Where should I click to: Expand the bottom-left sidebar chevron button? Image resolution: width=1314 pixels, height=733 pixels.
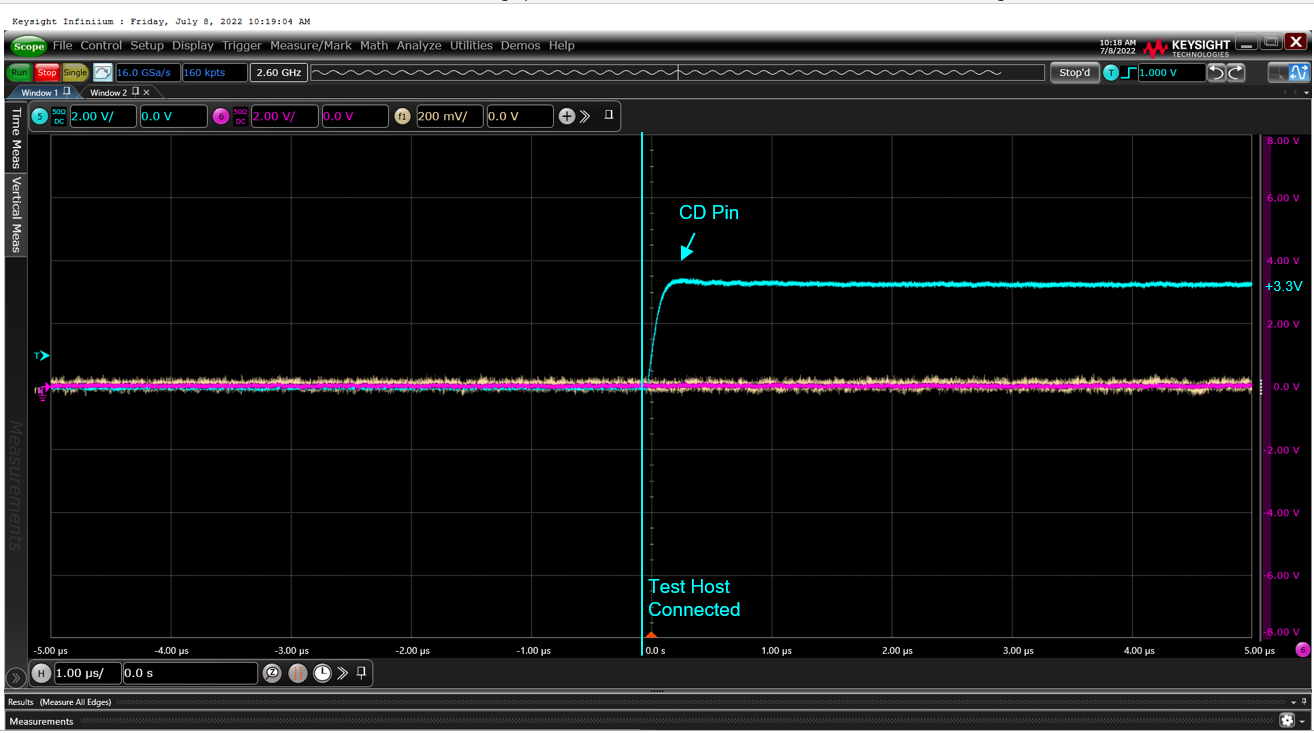point(15,677)
